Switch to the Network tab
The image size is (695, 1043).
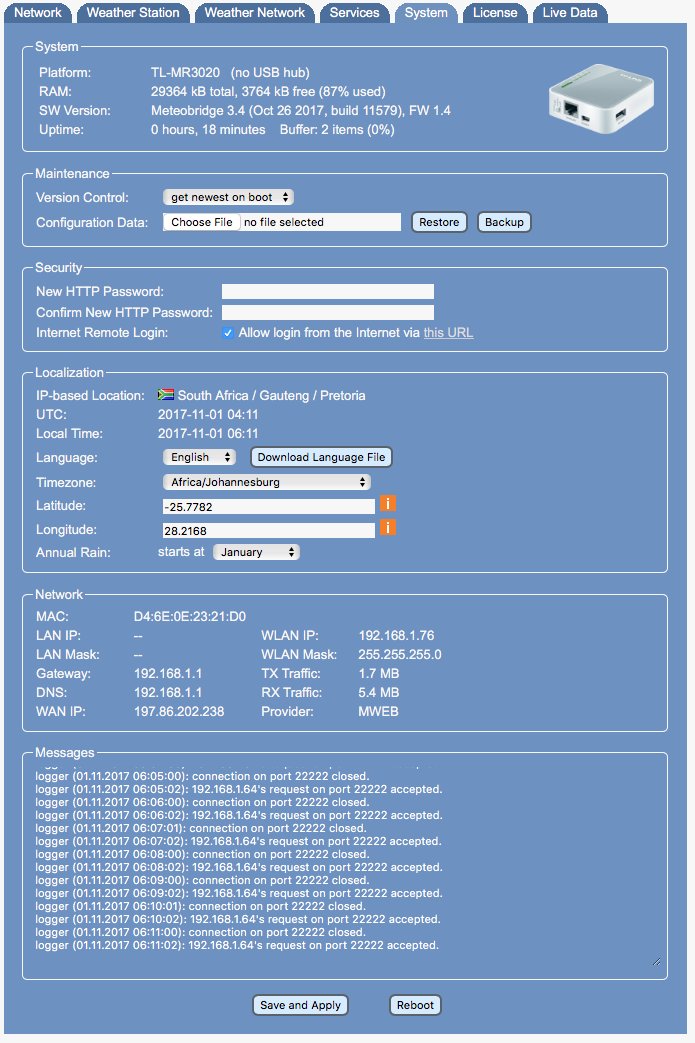39,13
